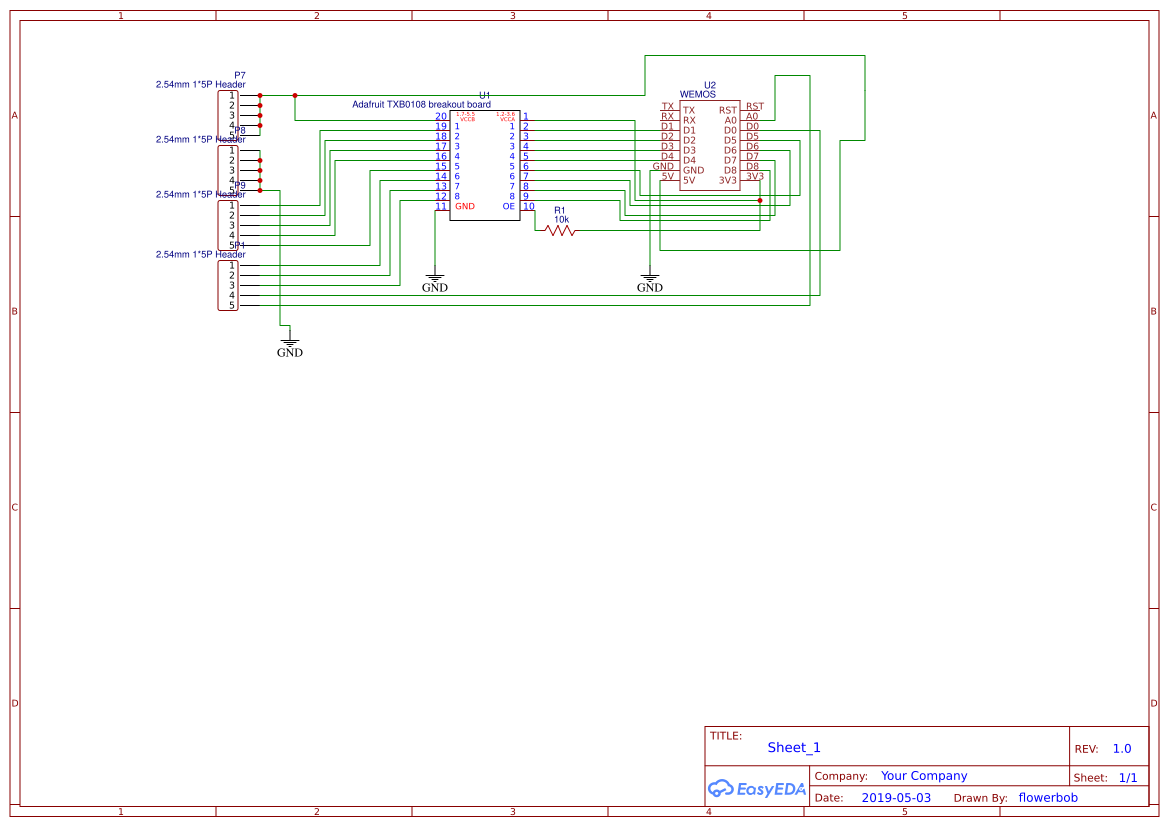Image resolution: width=1169 pixels, height=827 pixels.
Task: Click the OE pin label on U1
Action: (508, 206)
